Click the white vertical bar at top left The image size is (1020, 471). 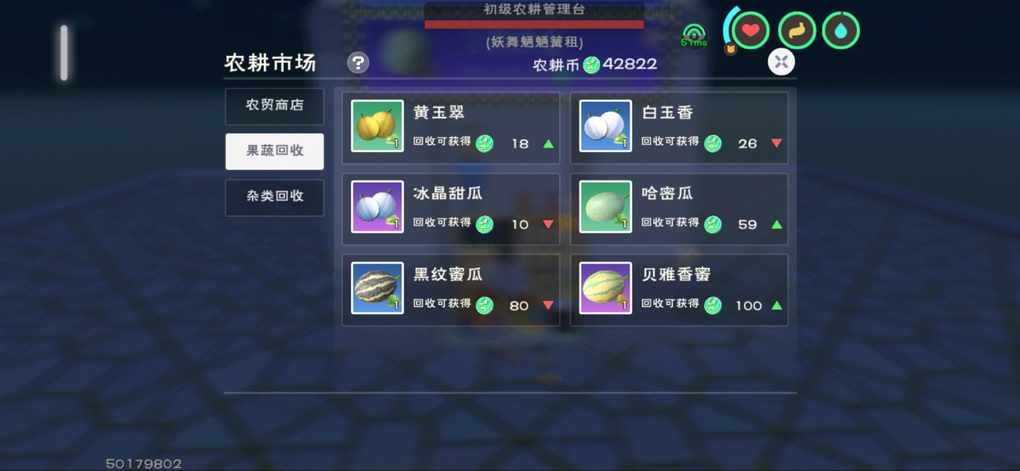(x=64, y=53)
